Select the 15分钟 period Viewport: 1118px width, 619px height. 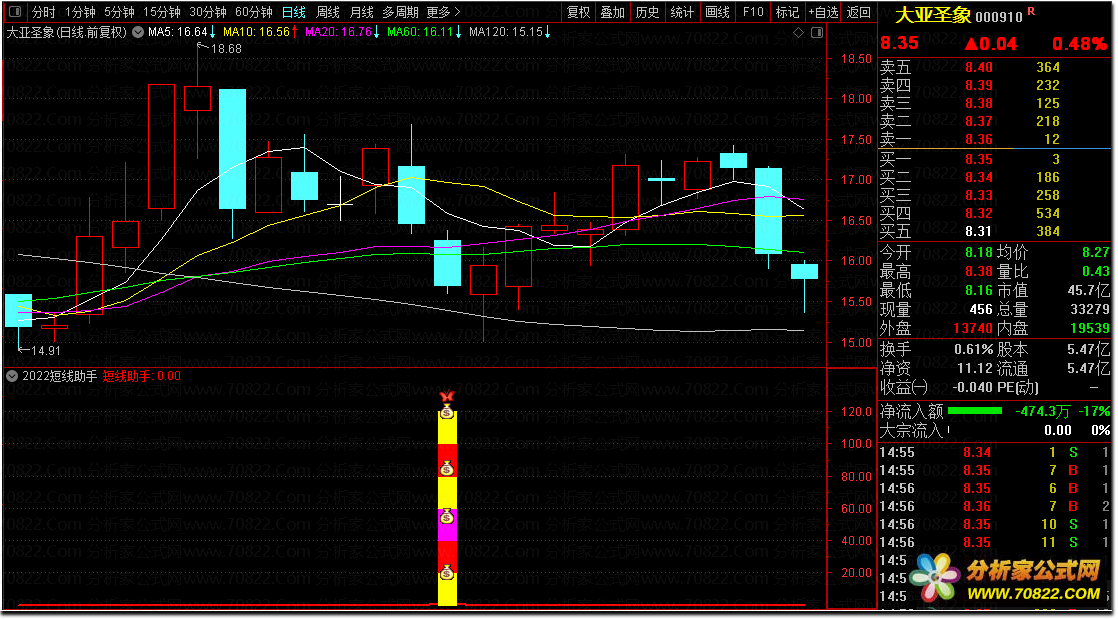click(x=161, y=12)
